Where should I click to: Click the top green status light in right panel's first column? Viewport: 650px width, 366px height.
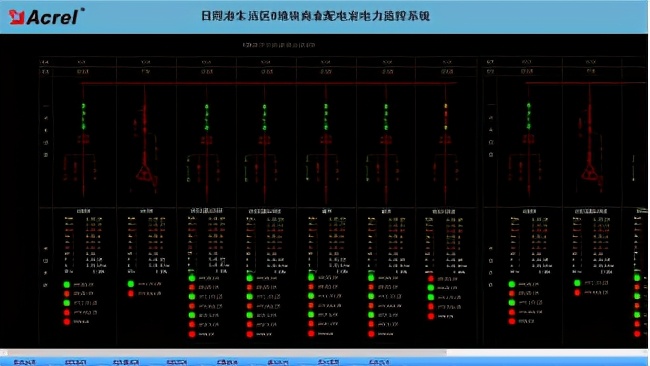tap(512, 284)
